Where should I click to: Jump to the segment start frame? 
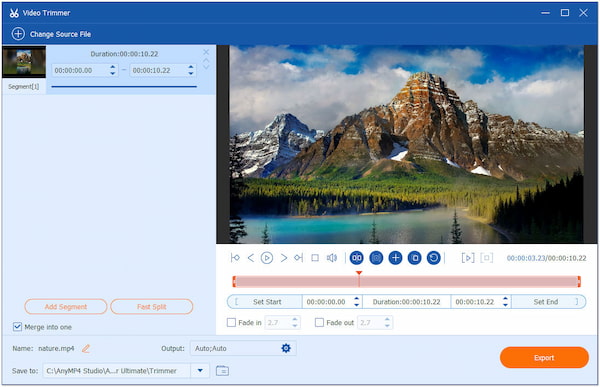(235, 258)
